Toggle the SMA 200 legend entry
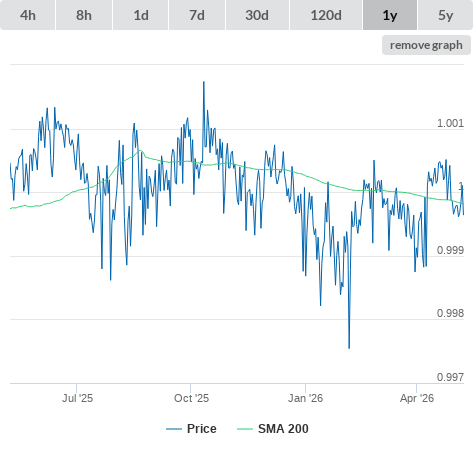The width and height of the screenshot is (474, 455). coord(283,429)
